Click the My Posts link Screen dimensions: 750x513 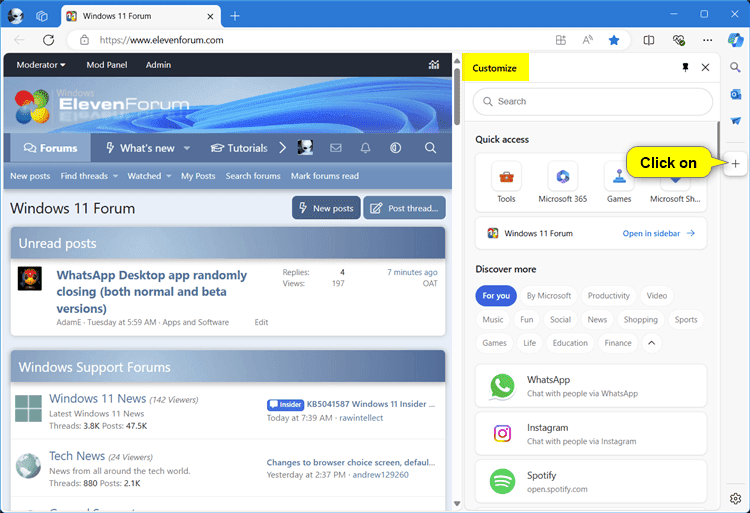coord(198,176)
